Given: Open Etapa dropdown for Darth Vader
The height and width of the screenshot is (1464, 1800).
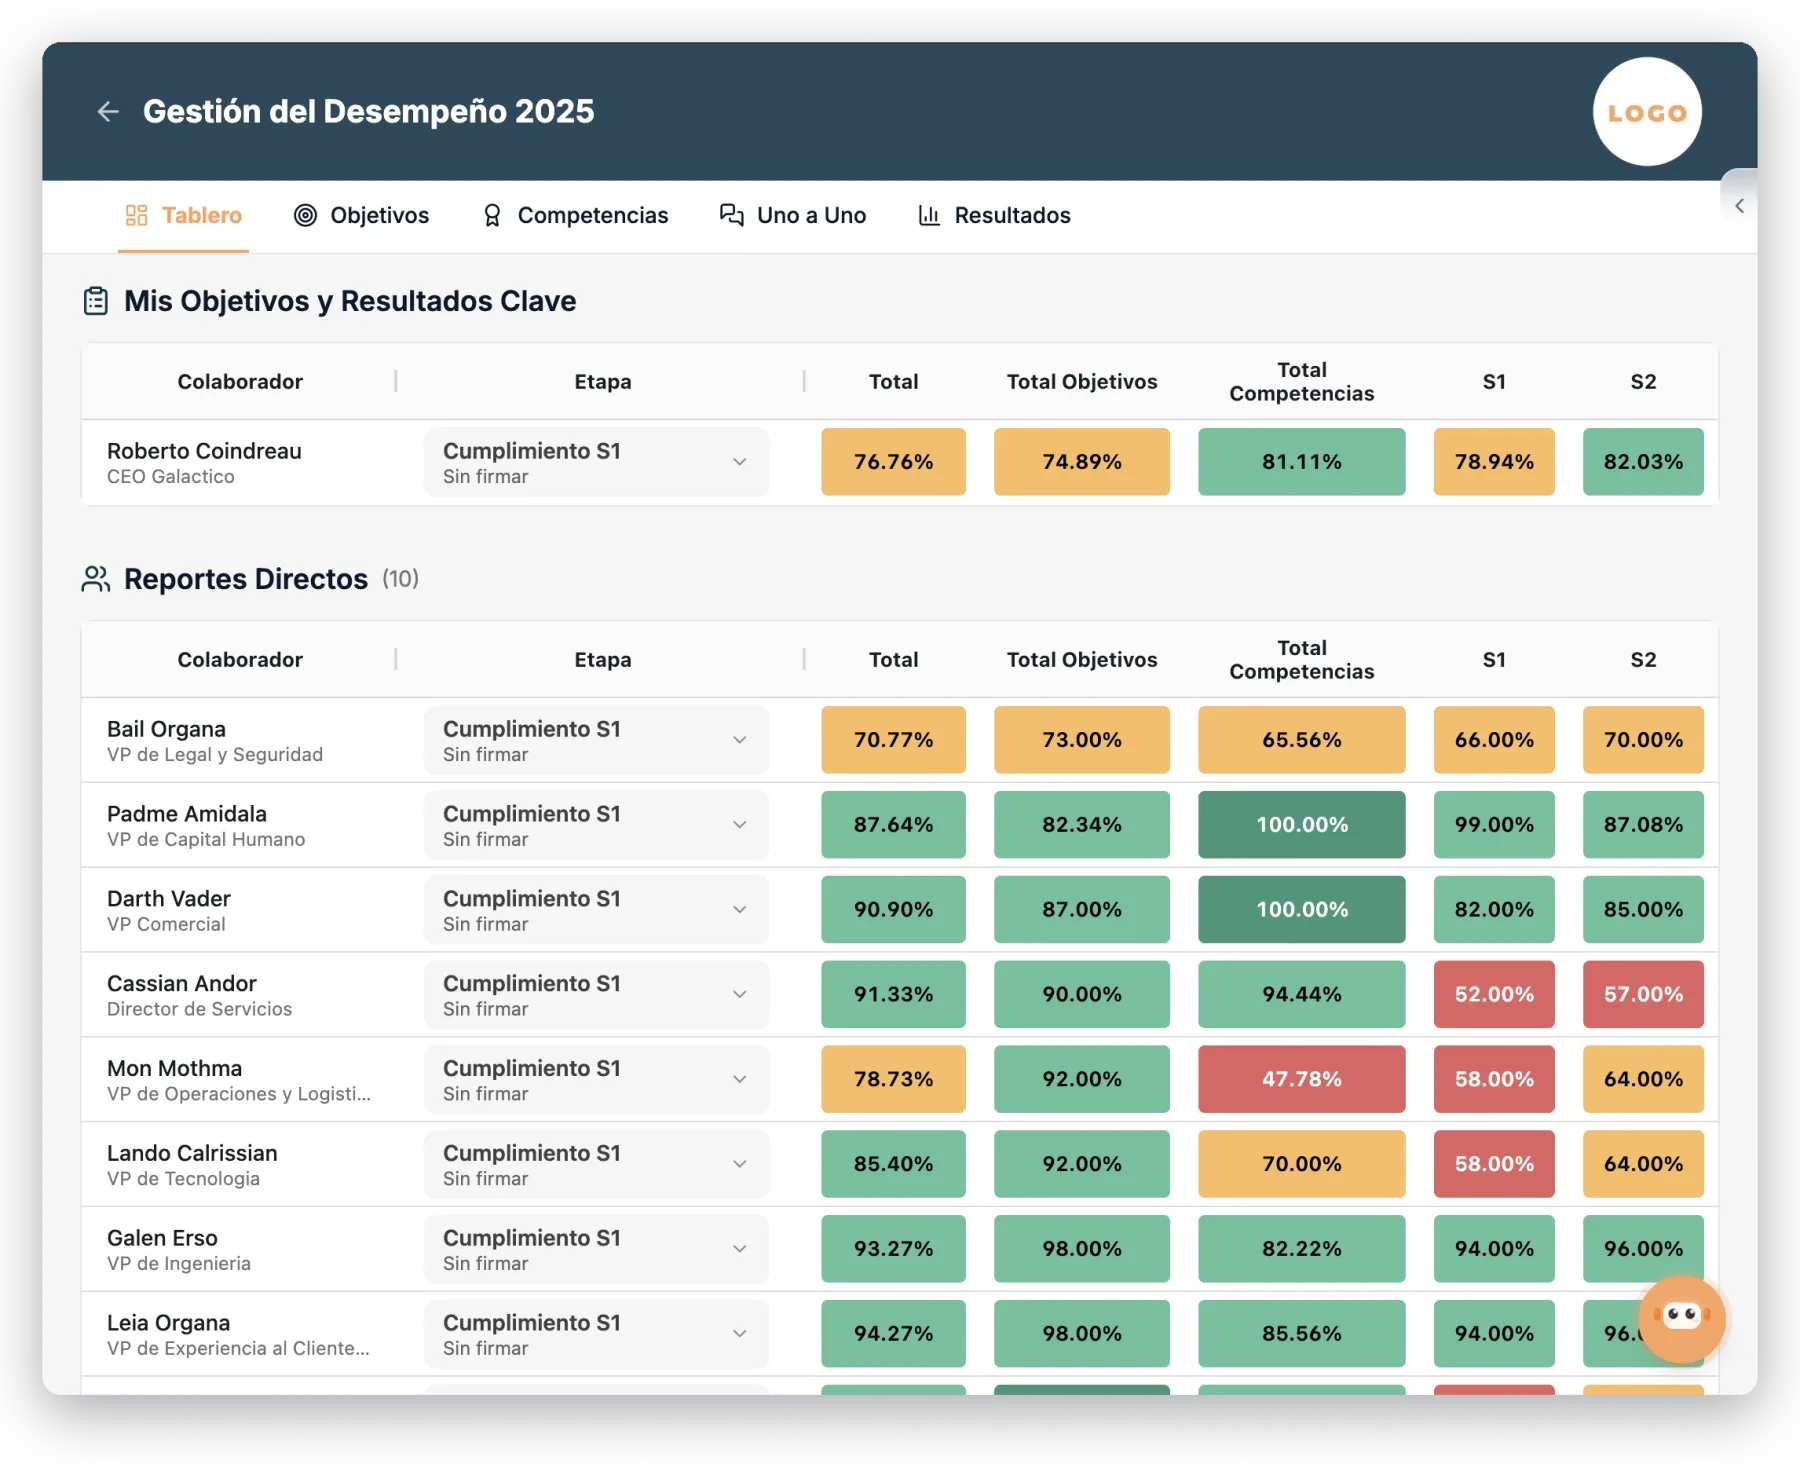Looking at the screenshot, I should coord(597,910).
